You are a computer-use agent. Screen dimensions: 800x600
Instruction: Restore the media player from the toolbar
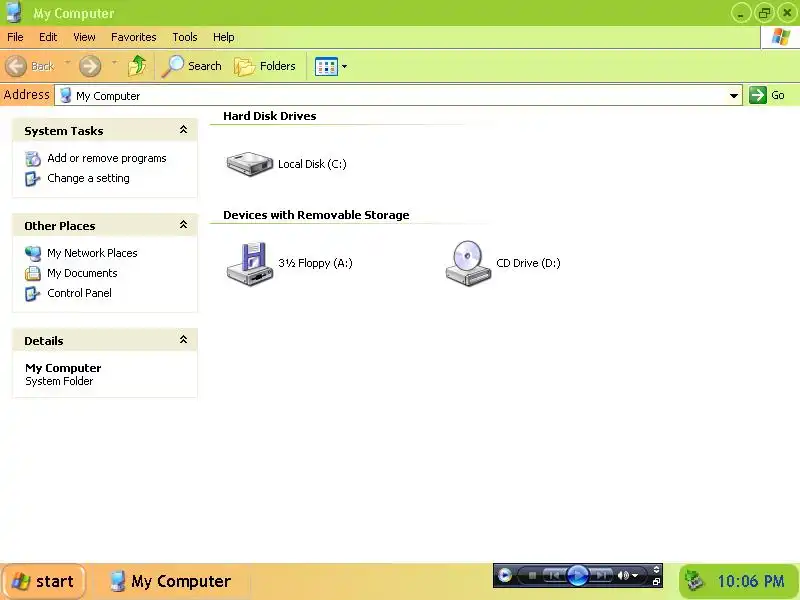click(656, 582)
